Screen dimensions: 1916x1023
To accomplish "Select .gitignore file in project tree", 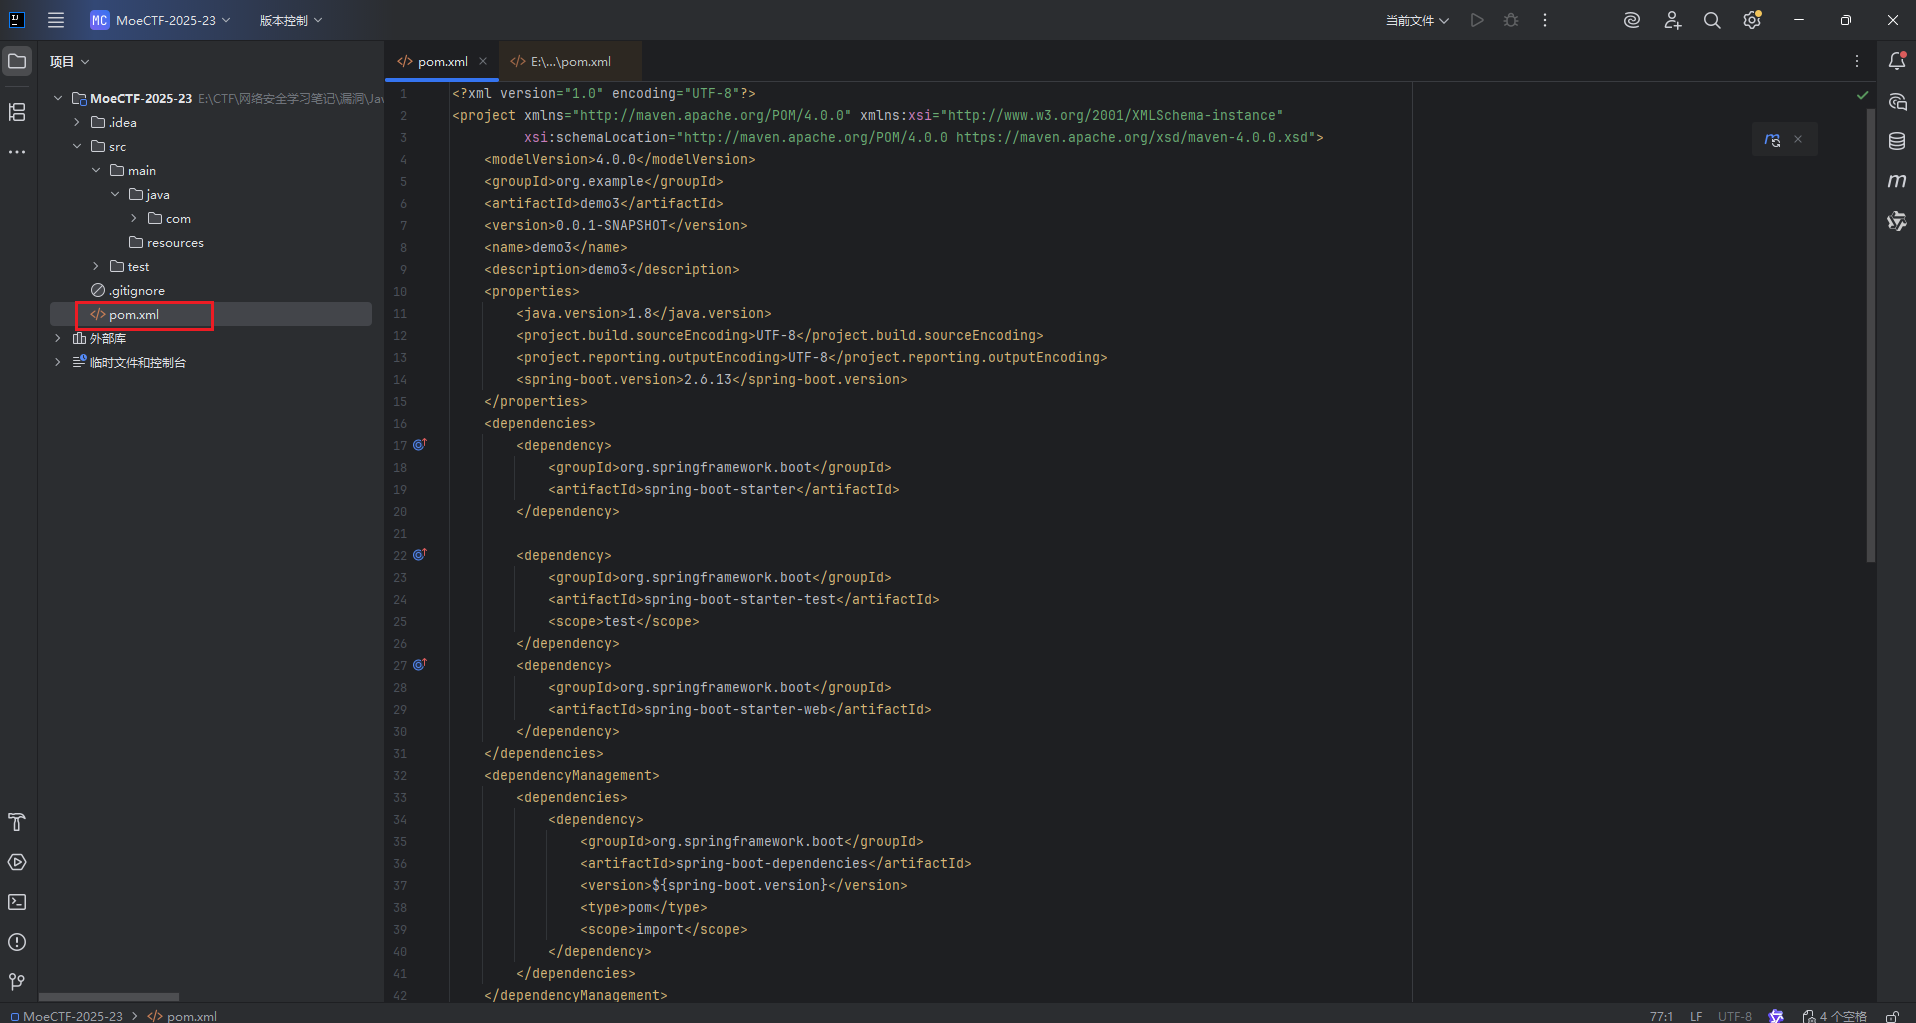I will tap(137, 290).
